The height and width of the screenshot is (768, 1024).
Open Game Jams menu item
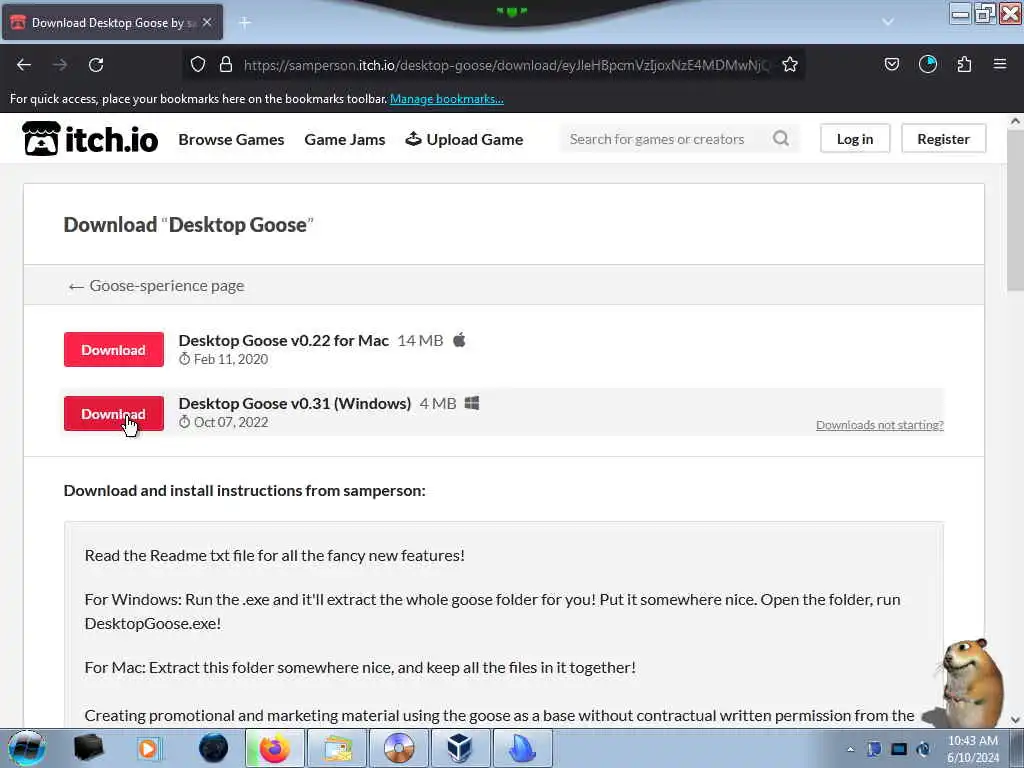[345, 139]
